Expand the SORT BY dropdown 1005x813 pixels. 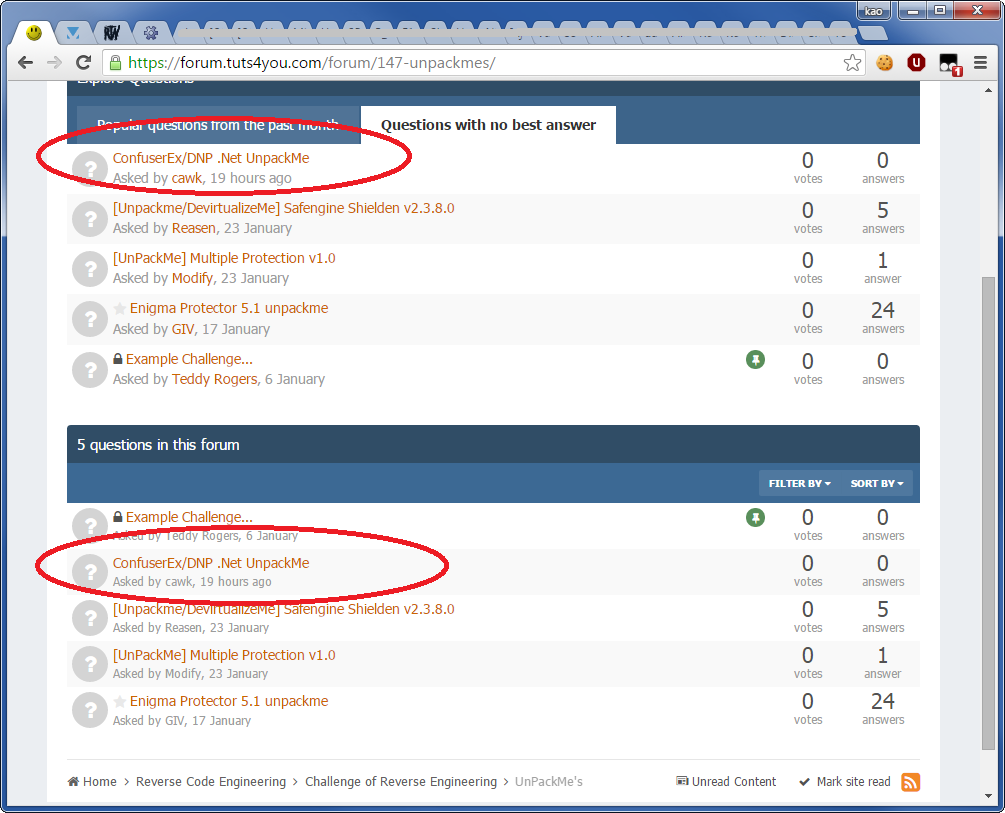click(x=876, y=484)
